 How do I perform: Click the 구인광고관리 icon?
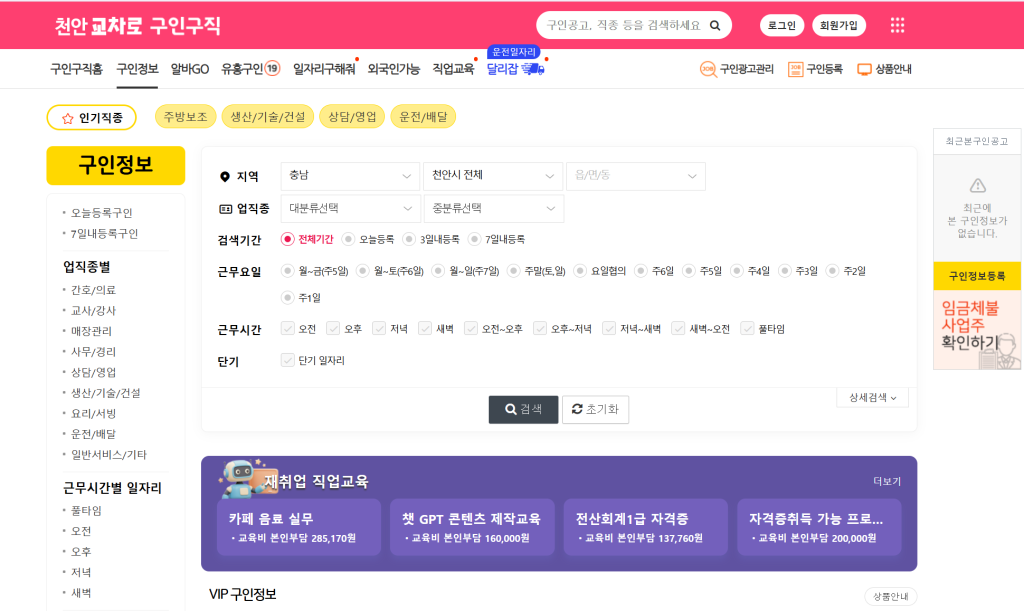tap(708, 69)
